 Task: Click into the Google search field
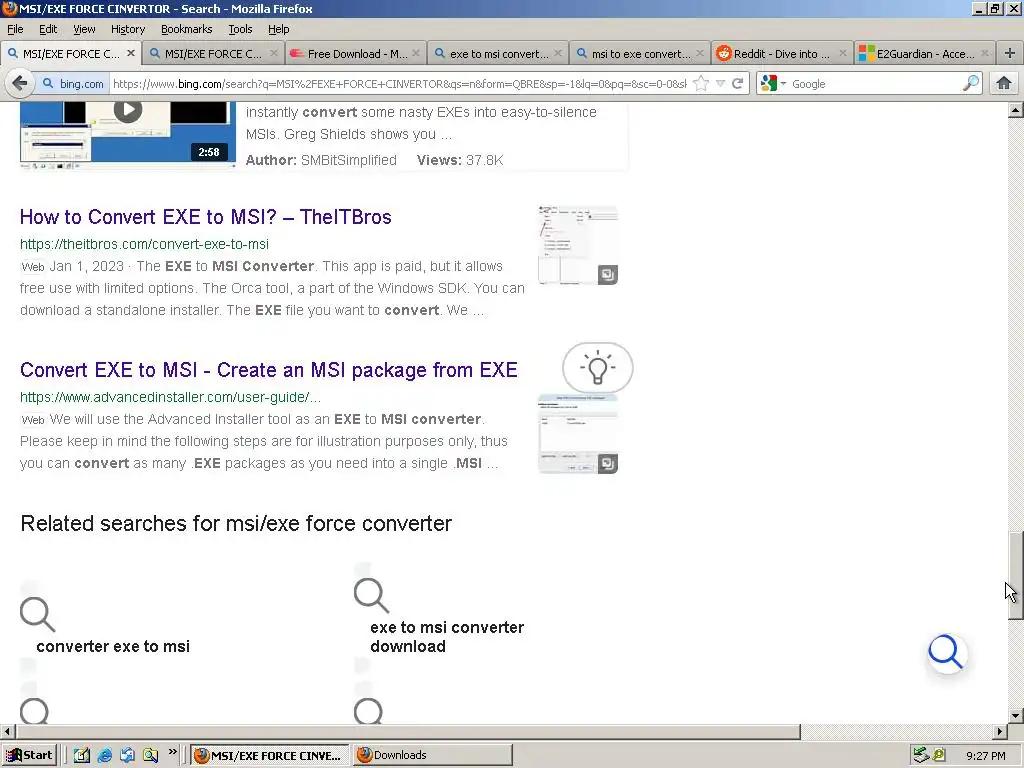[875, 84]
